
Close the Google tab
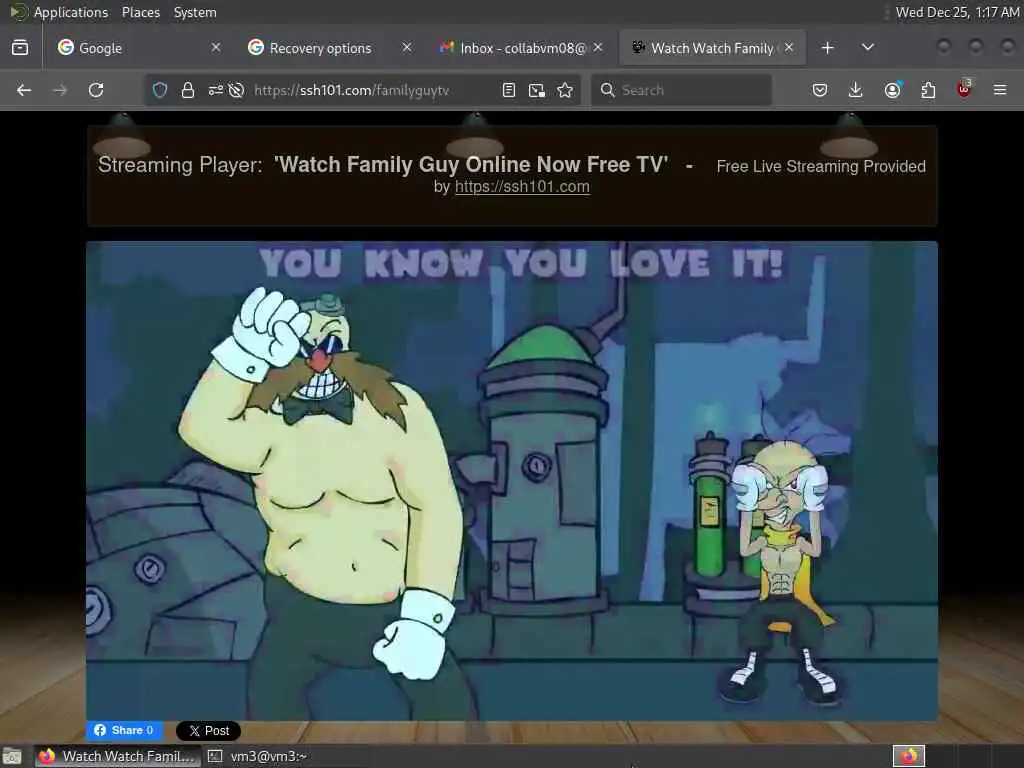(216, 47)
